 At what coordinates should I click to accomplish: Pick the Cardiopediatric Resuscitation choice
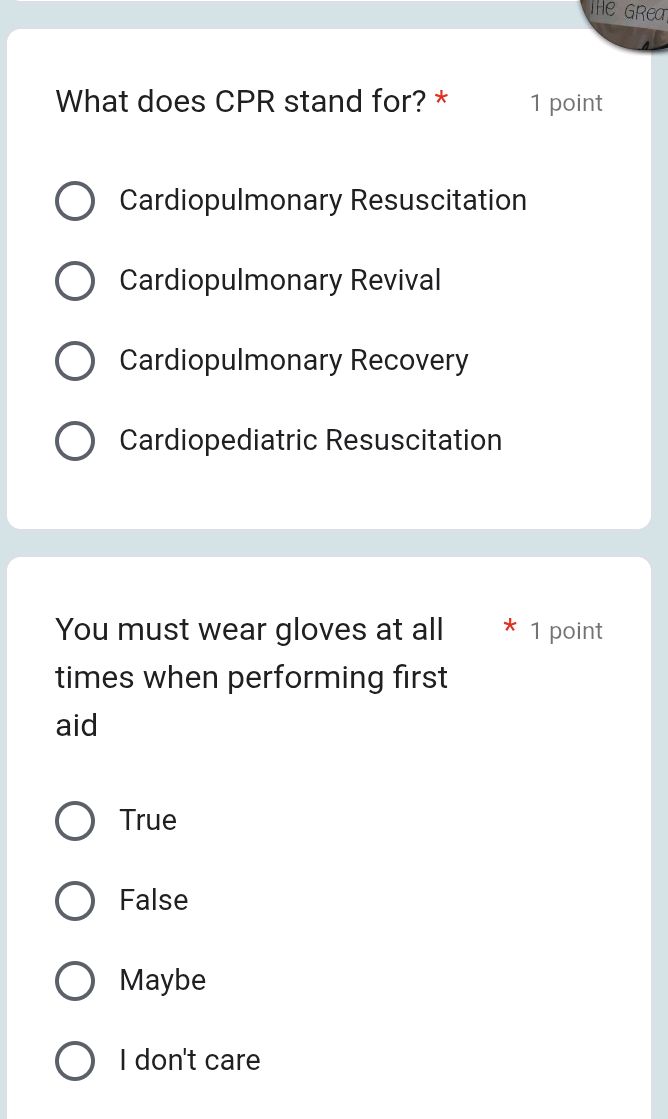(x=75, y=441)
